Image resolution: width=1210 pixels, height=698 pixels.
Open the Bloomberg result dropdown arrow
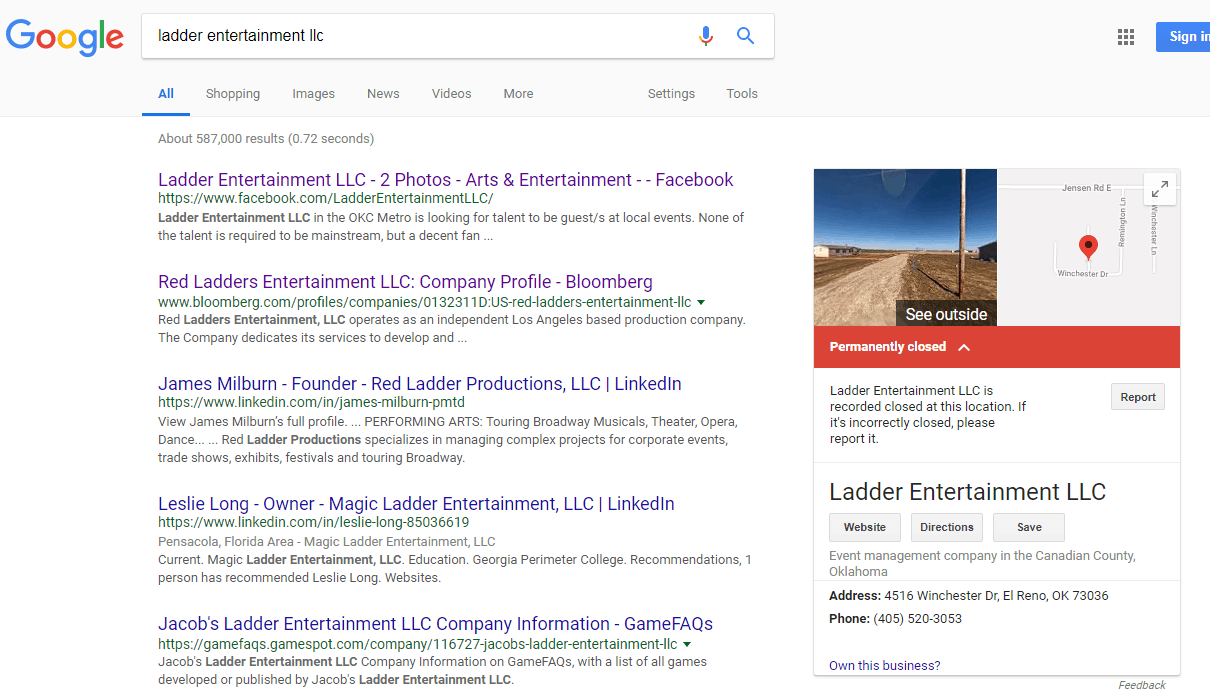click(701, 302)
